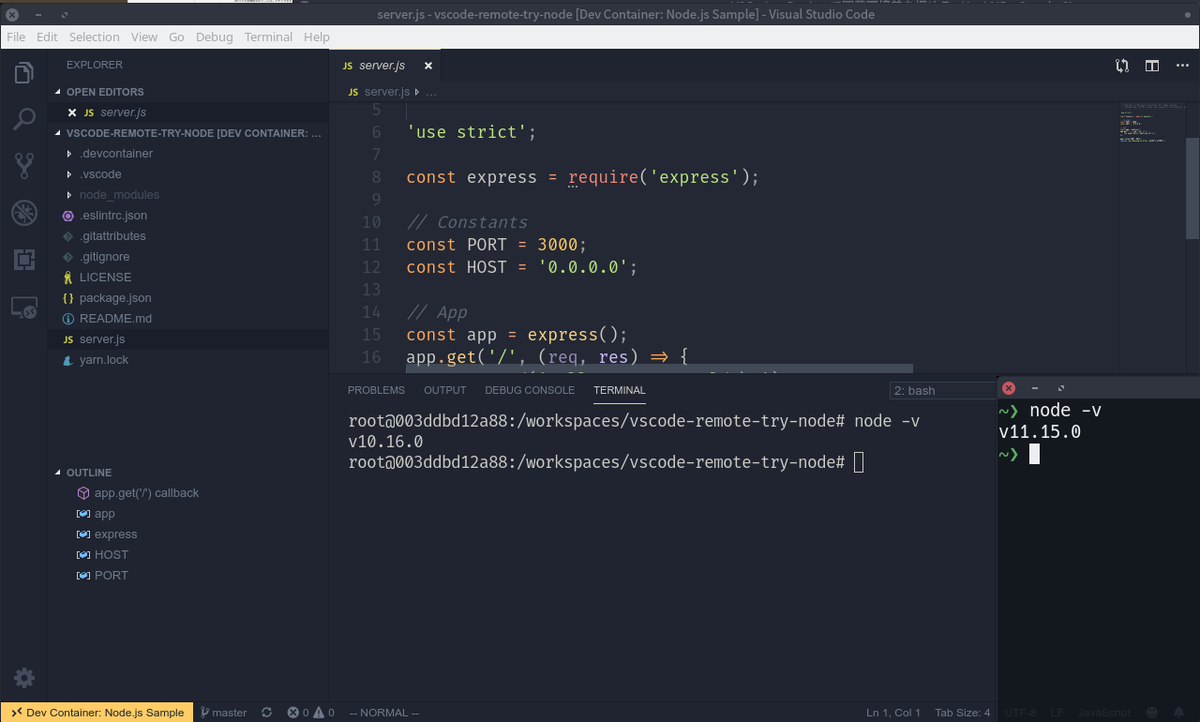1200x722 pixels.
Task: Open the Manage settings gear
Action: tap(24, 678)
